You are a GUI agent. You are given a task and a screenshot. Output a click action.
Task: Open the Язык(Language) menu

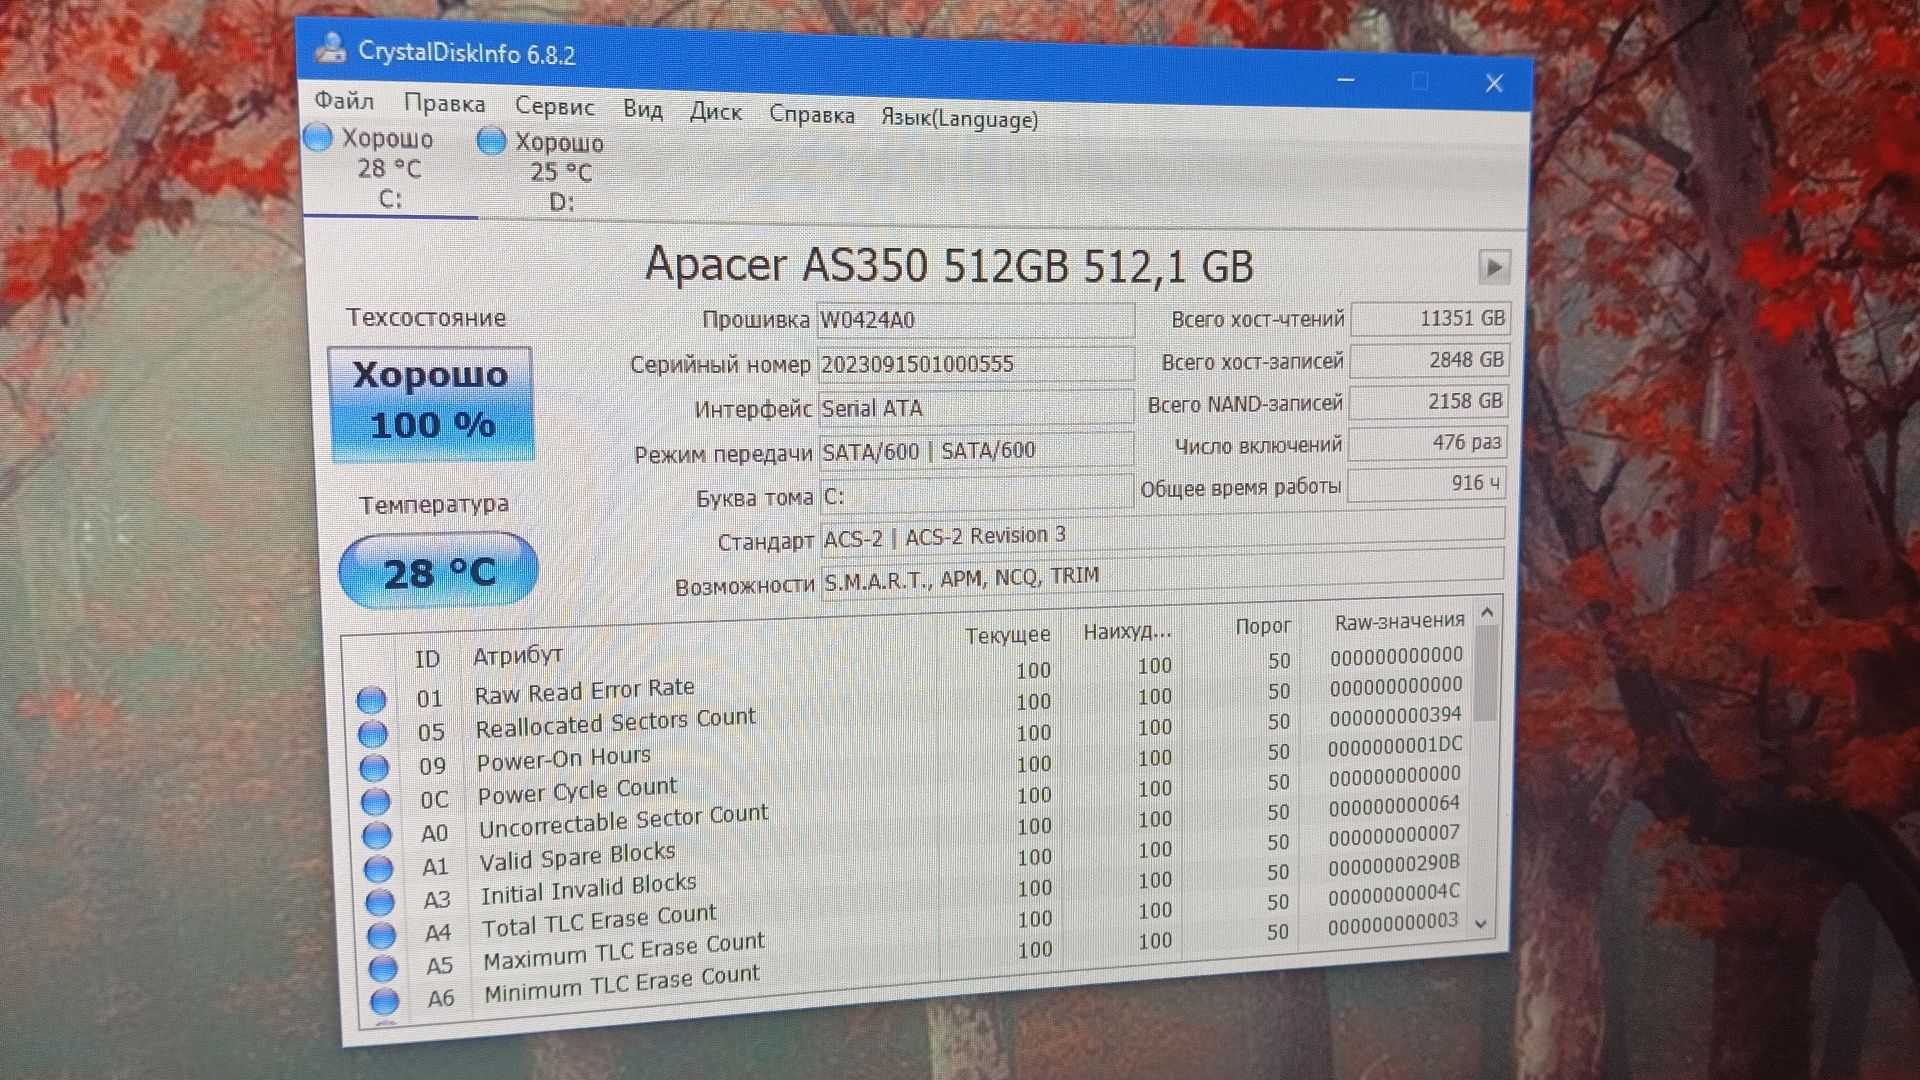[x=959, y=119]
